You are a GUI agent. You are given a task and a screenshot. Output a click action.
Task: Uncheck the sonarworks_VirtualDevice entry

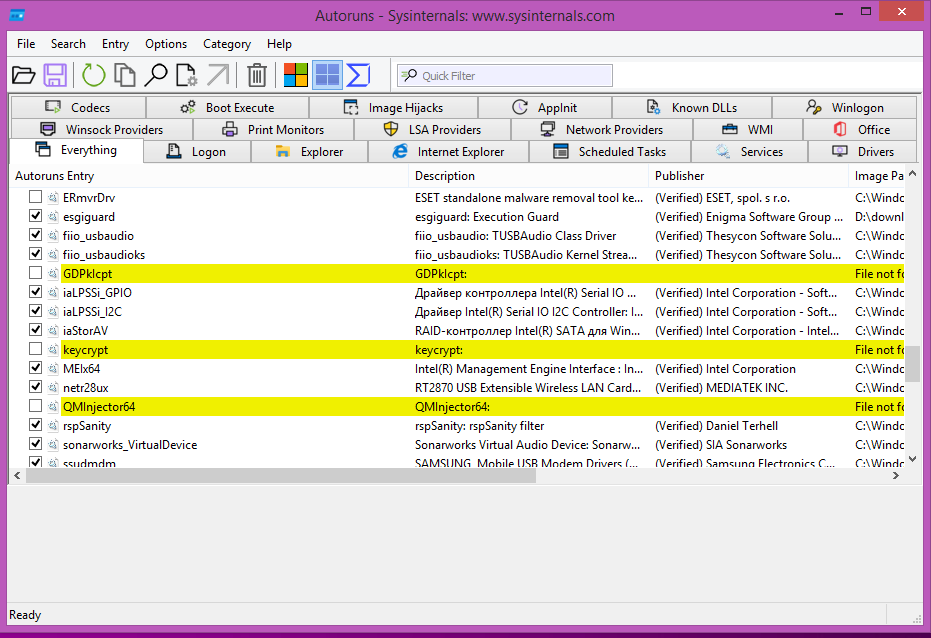point(36,444)
